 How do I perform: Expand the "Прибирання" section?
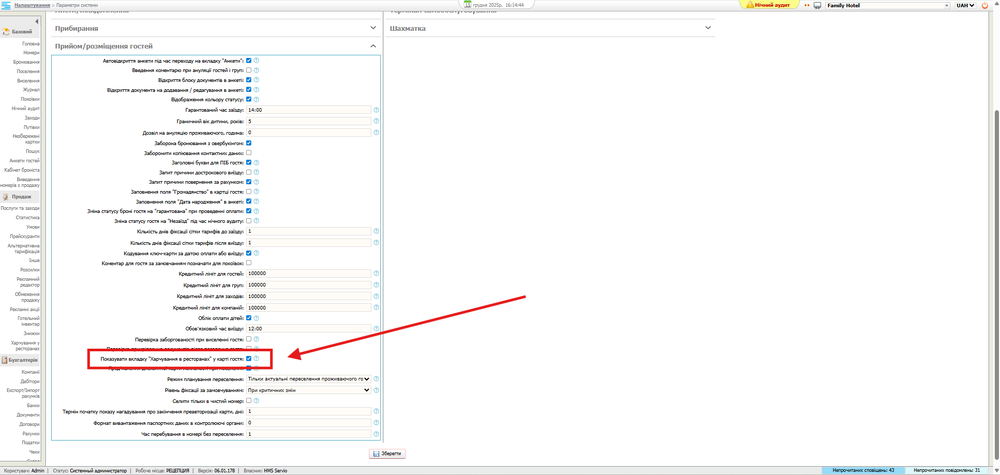coord(373,28)
